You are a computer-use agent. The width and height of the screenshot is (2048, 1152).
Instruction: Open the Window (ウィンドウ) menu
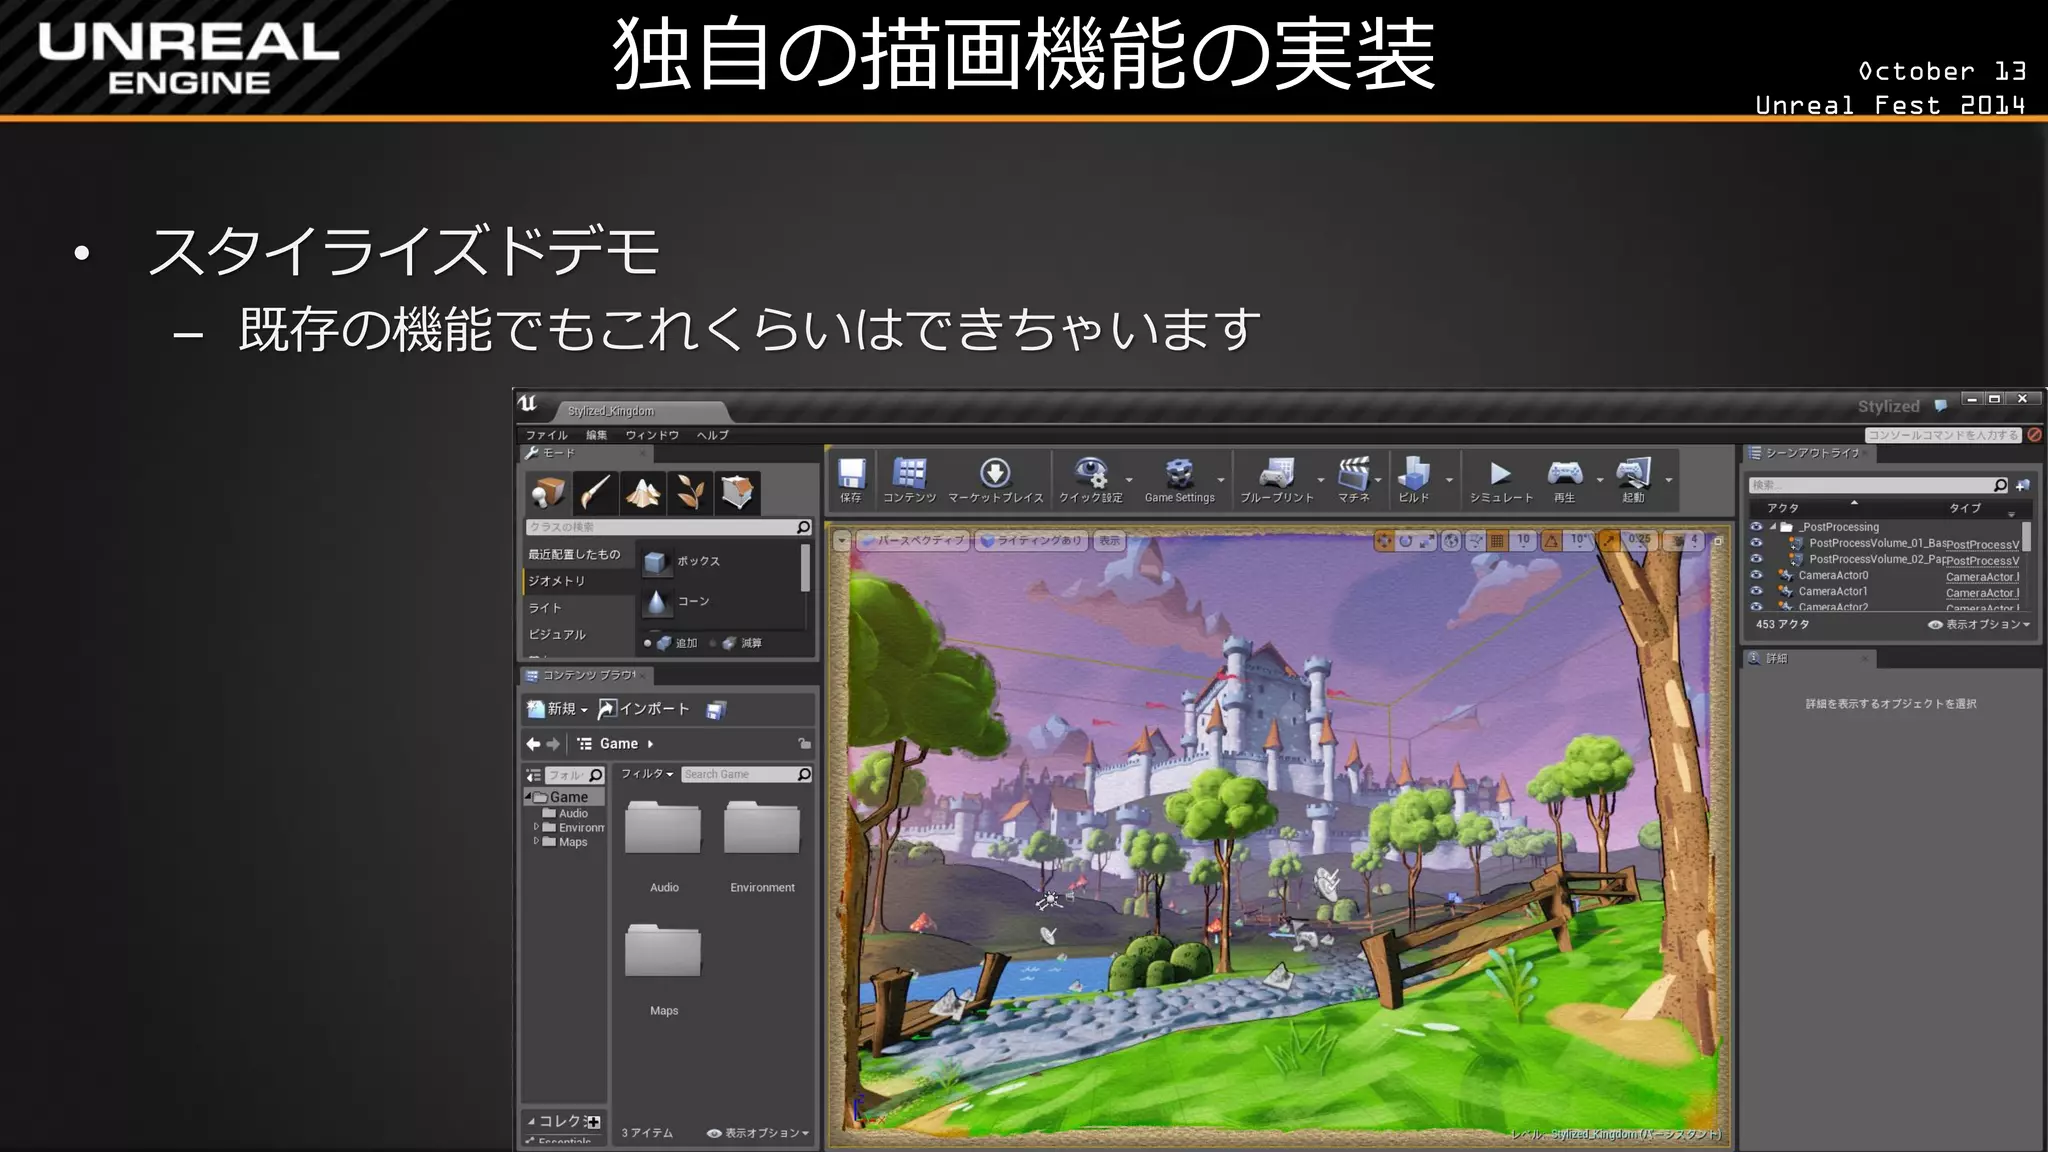652,435
